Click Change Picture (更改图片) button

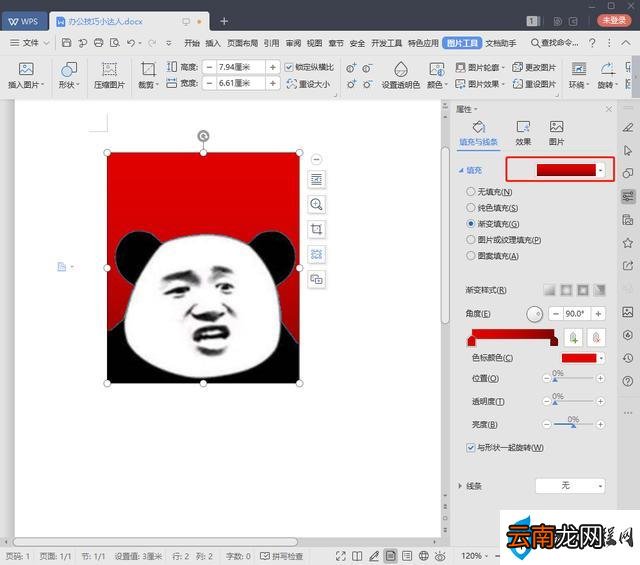pos(534,67)
